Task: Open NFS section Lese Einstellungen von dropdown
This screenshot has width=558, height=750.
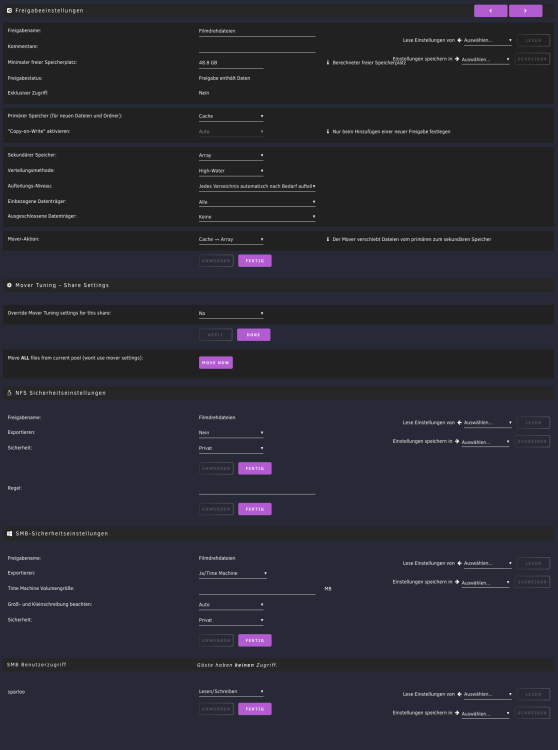Action: point(488,423)
